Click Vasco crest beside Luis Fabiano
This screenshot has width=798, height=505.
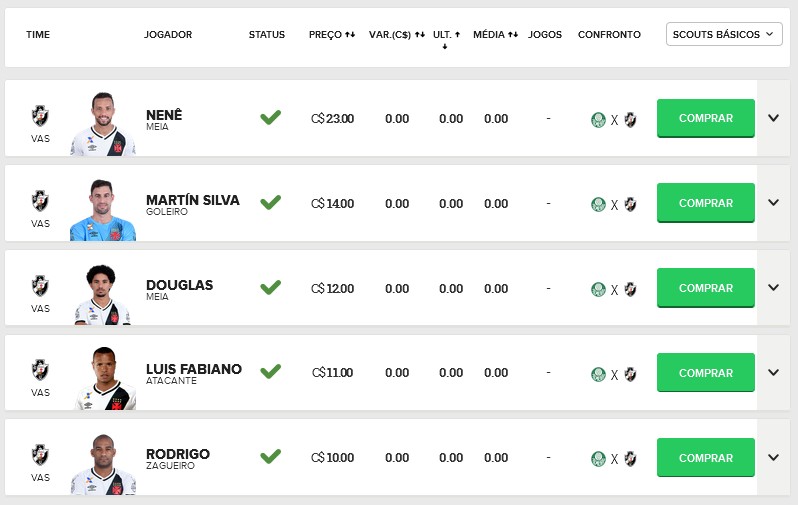coord(40,368)
